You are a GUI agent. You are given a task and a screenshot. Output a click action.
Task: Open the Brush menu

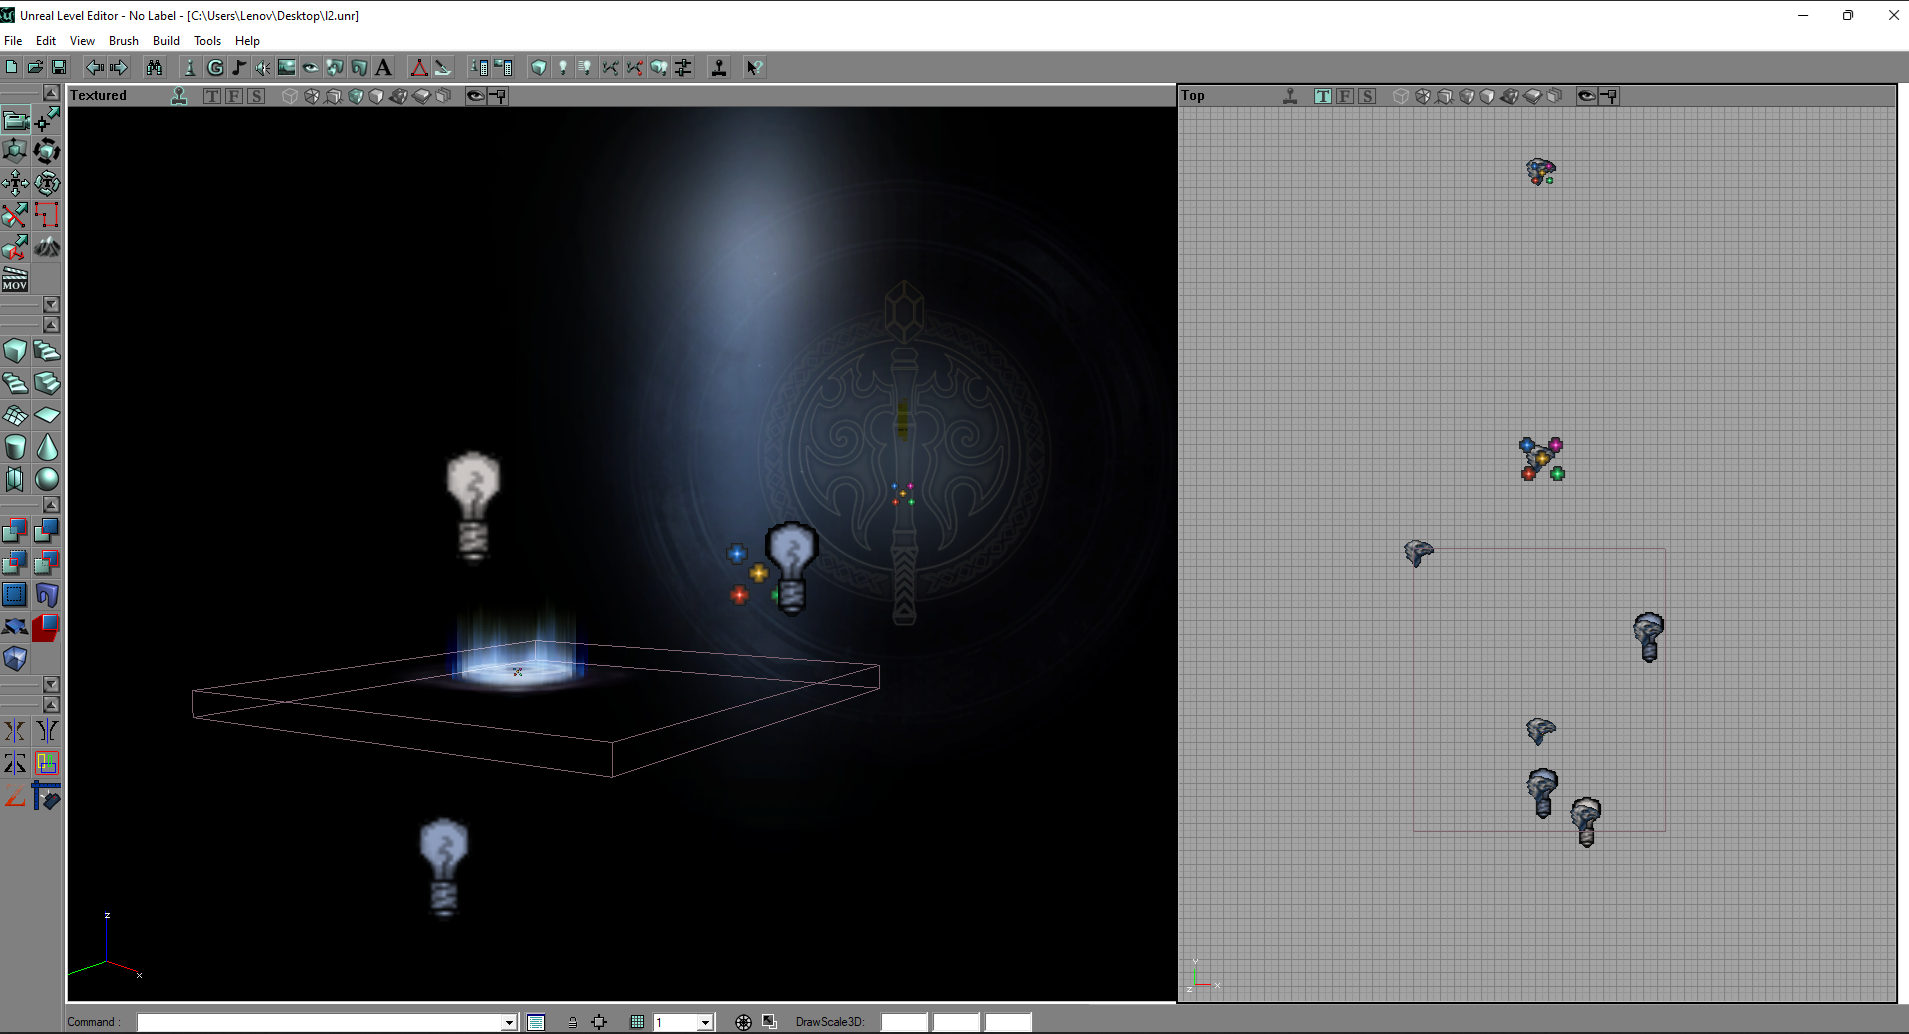[124, 41]
